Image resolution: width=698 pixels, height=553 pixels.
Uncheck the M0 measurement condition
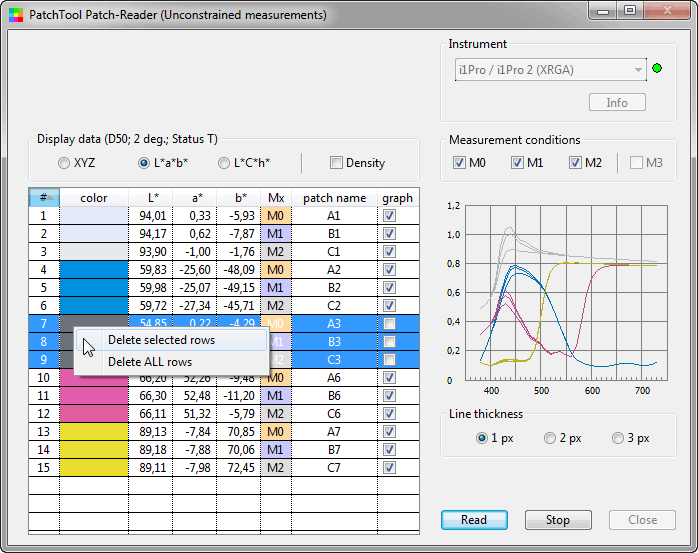coord(459,163)
